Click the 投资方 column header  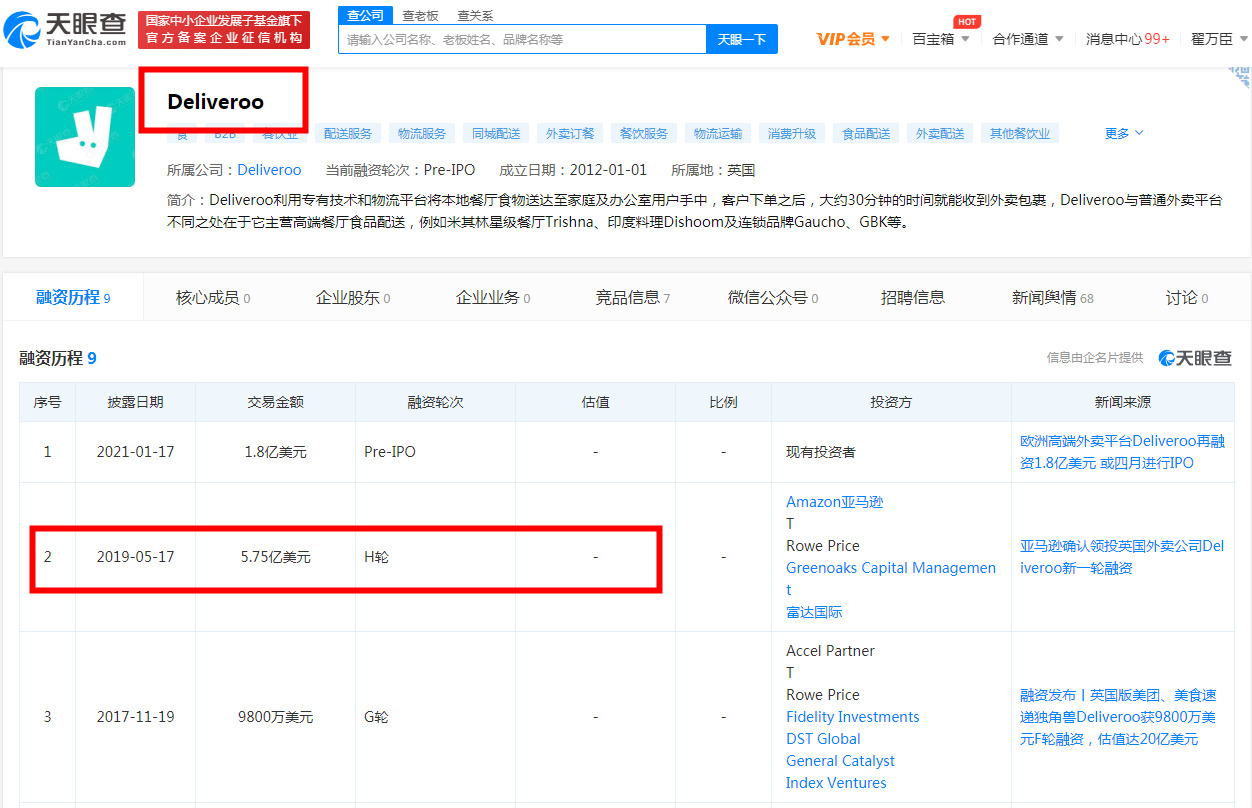(x=891, y=402)
